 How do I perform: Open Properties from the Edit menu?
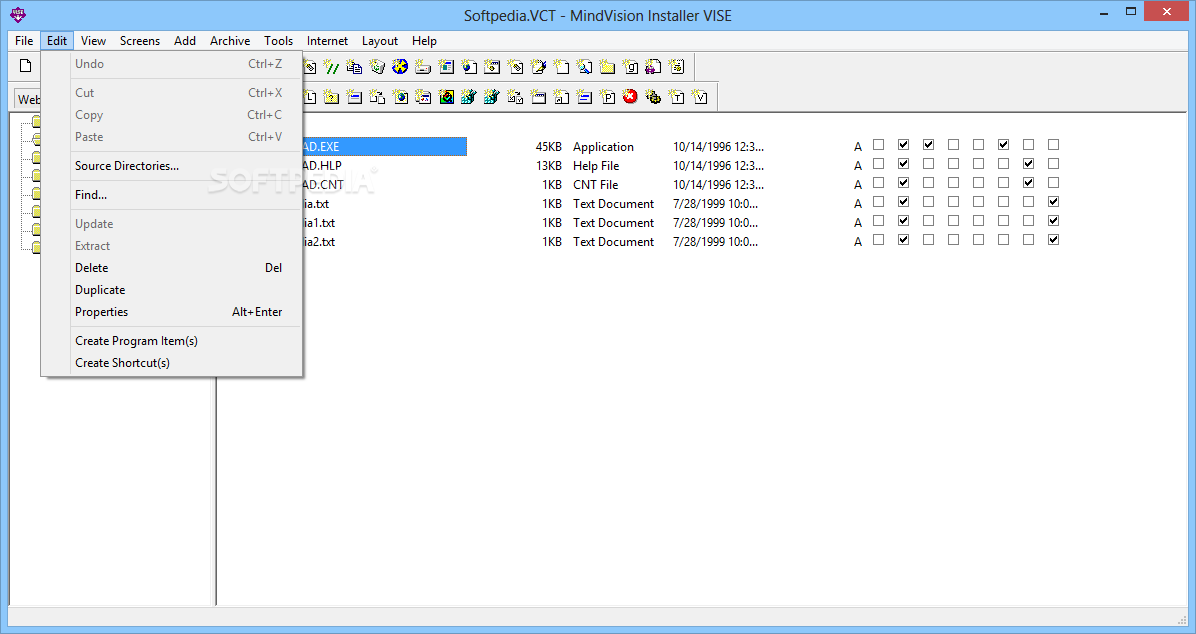pos(172,312)
